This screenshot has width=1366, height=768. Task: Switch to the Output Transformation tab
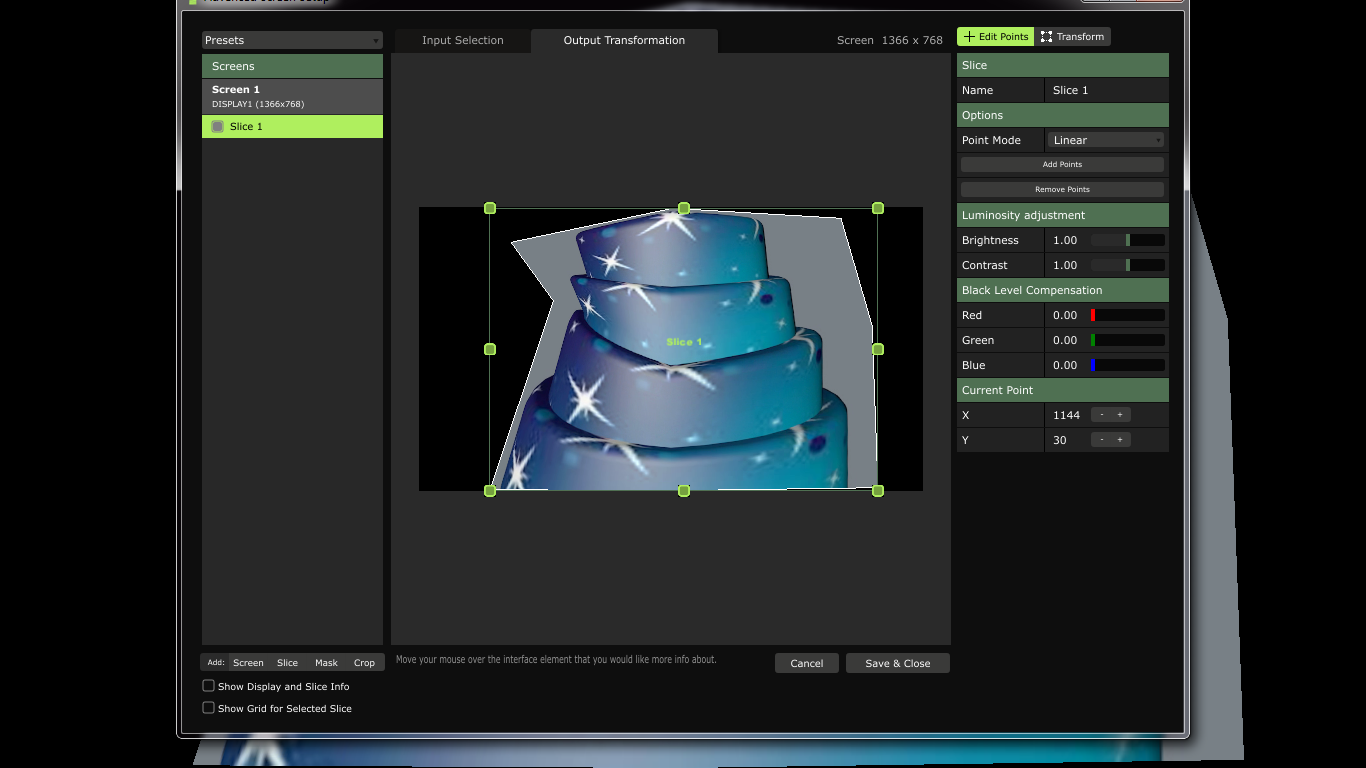624,40
